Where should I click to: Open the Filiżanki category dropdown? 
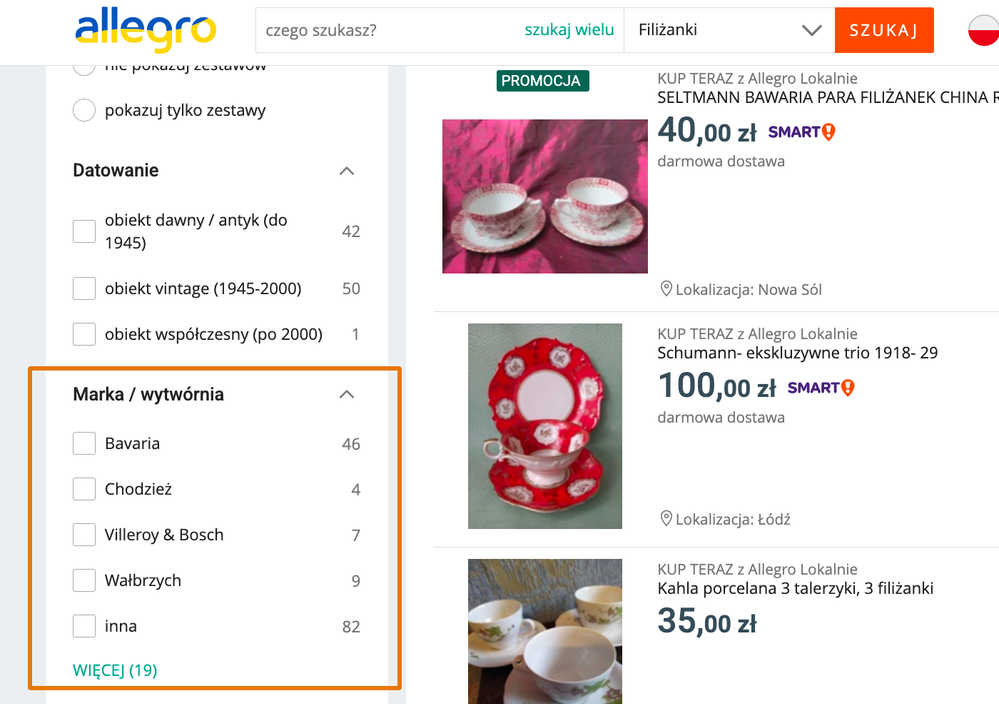coord(728,30)
